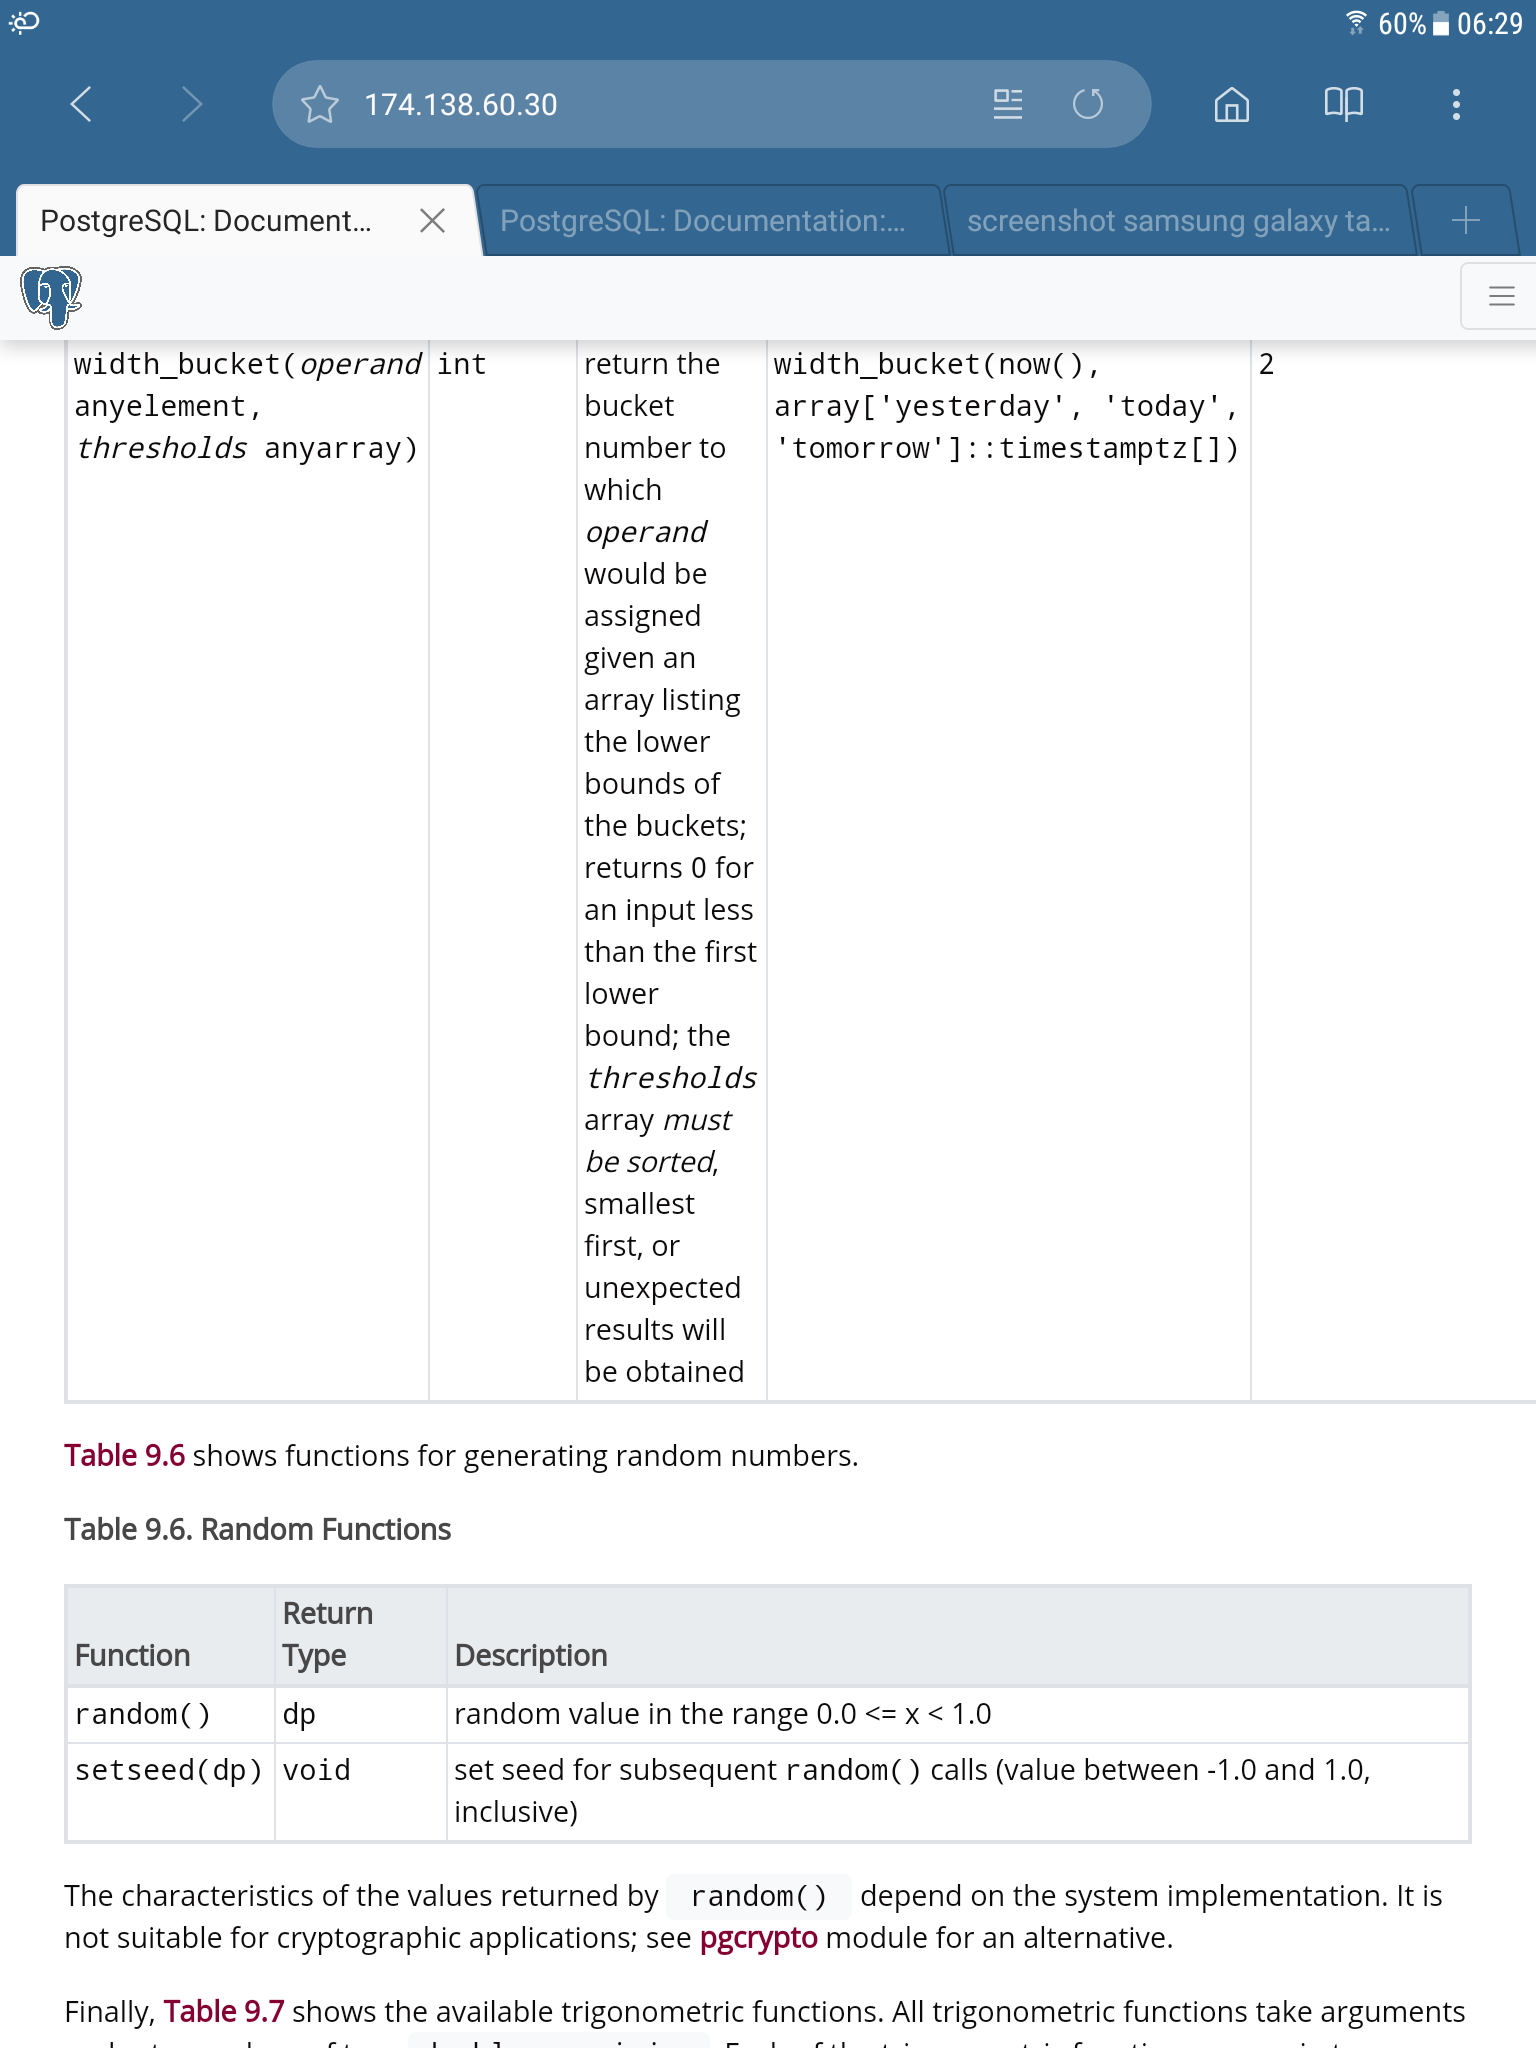
Task: Switch to screenshot samsung galaxy tab
Action: coord(1178,220)
